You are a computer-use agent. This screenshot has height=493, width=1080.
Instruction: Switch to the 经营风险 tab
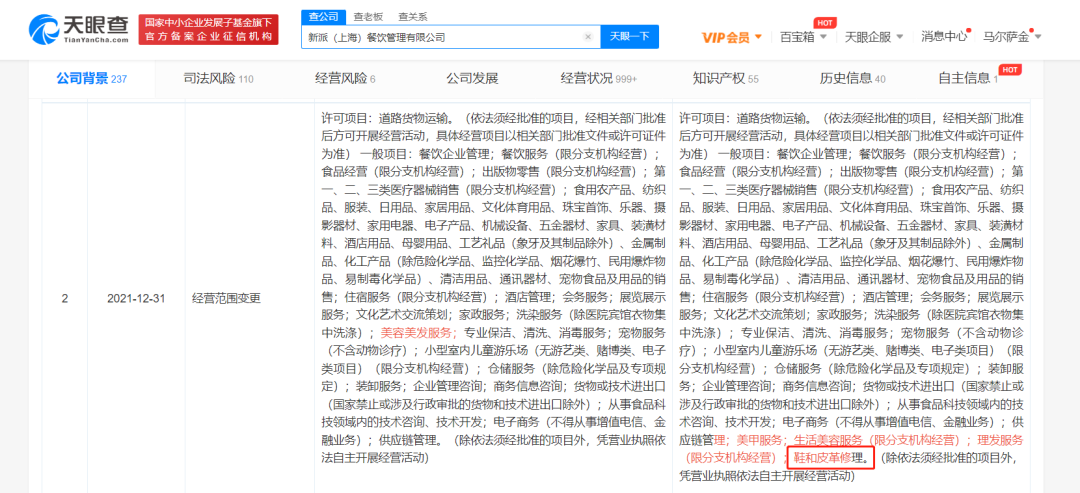pos(344,78)
